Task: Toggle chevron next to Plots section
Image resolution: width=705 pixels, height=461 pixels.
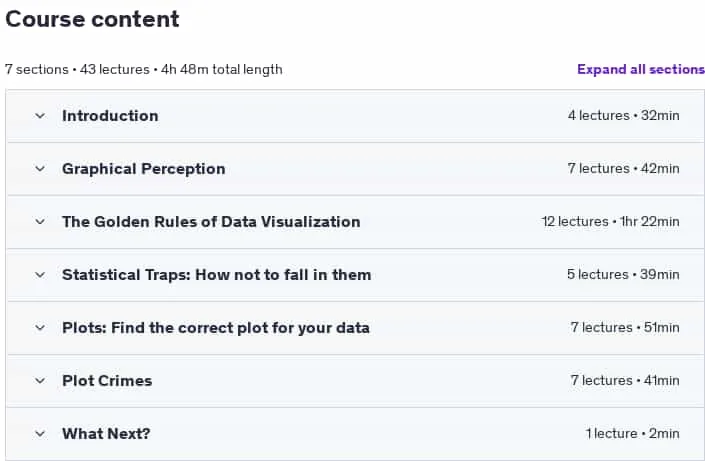Action: point(40,328)
